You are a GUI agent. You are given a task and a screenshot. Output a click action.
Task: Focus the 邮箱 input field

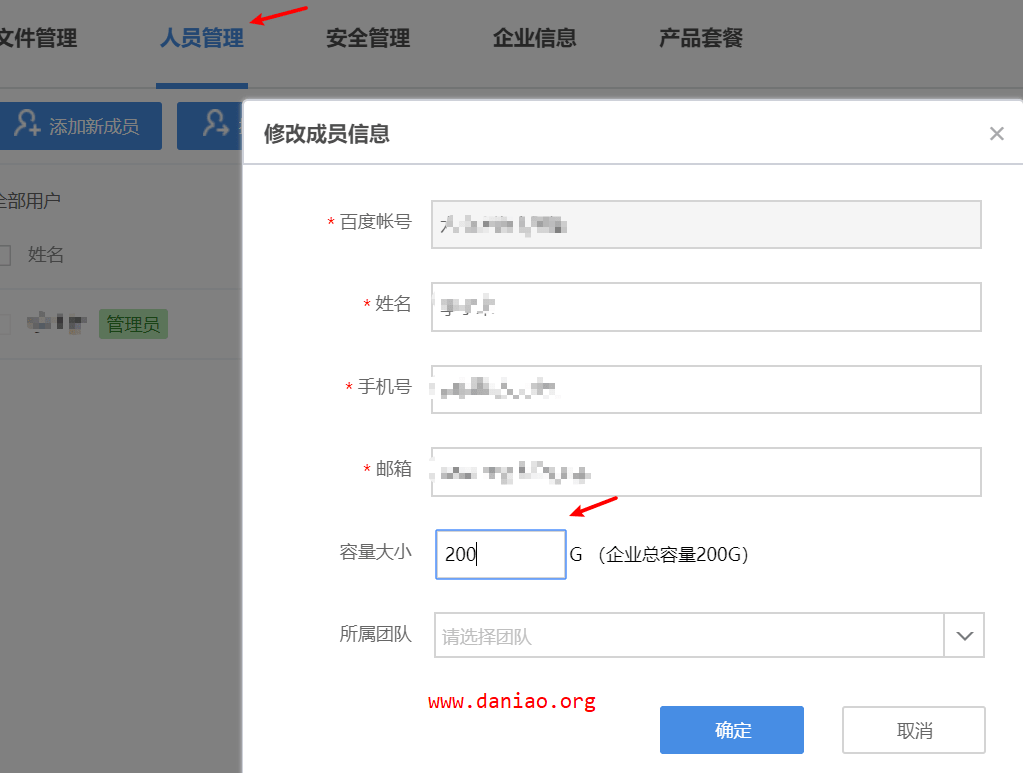705,471
